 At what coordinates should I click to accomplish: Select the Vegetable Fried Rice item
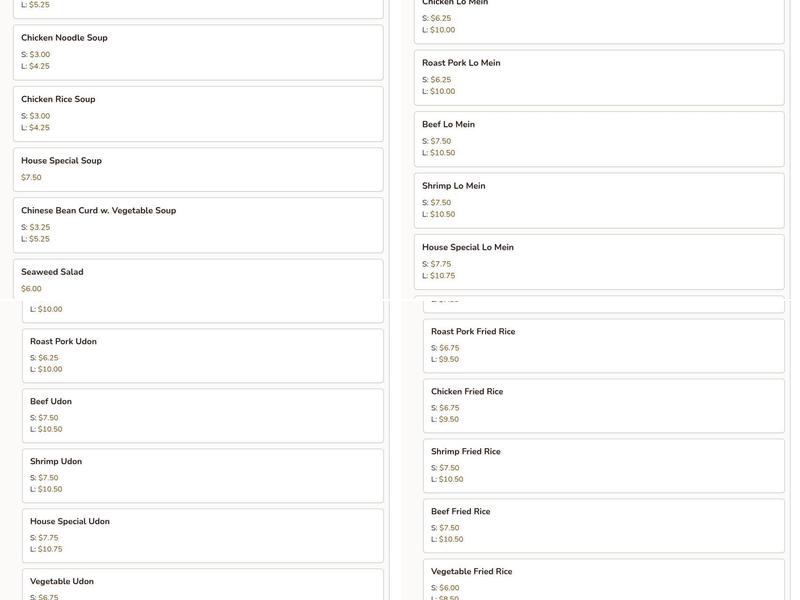pyautogui.click(x=603, y=581)
